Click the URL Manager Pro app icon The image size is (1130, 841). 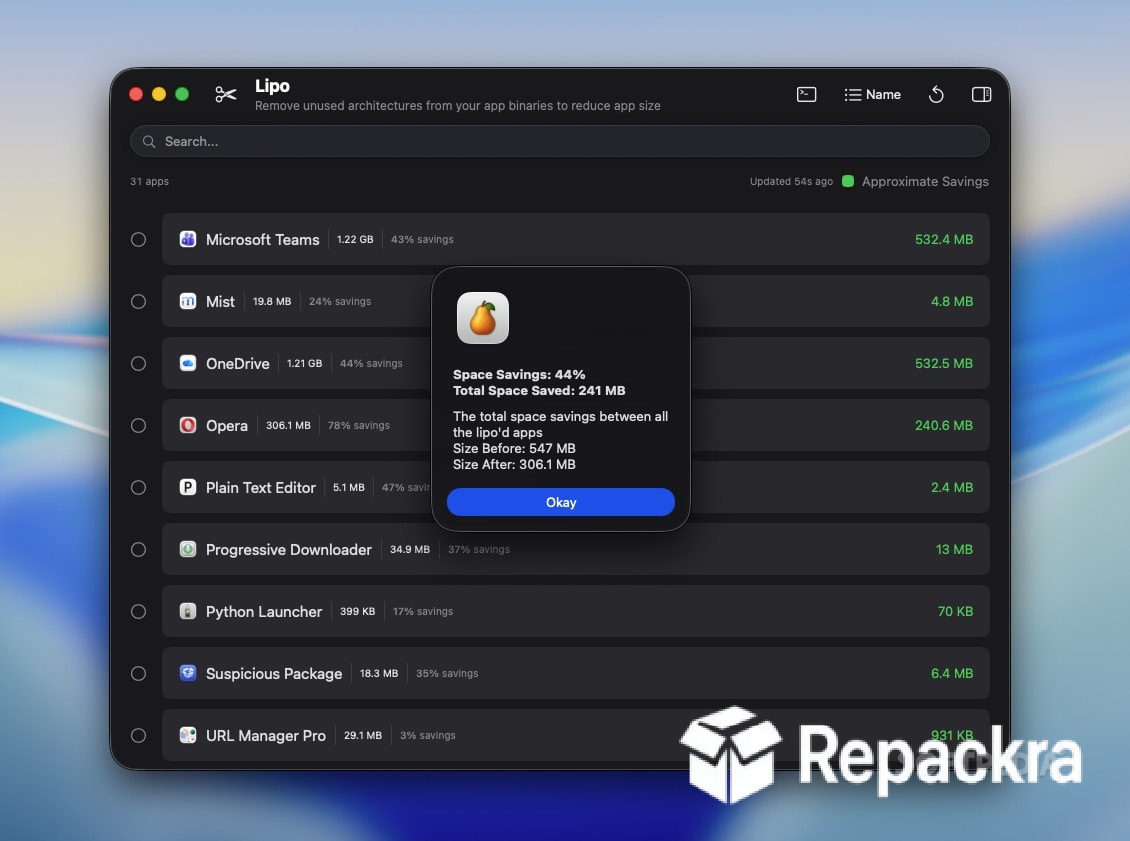point(188,735)
